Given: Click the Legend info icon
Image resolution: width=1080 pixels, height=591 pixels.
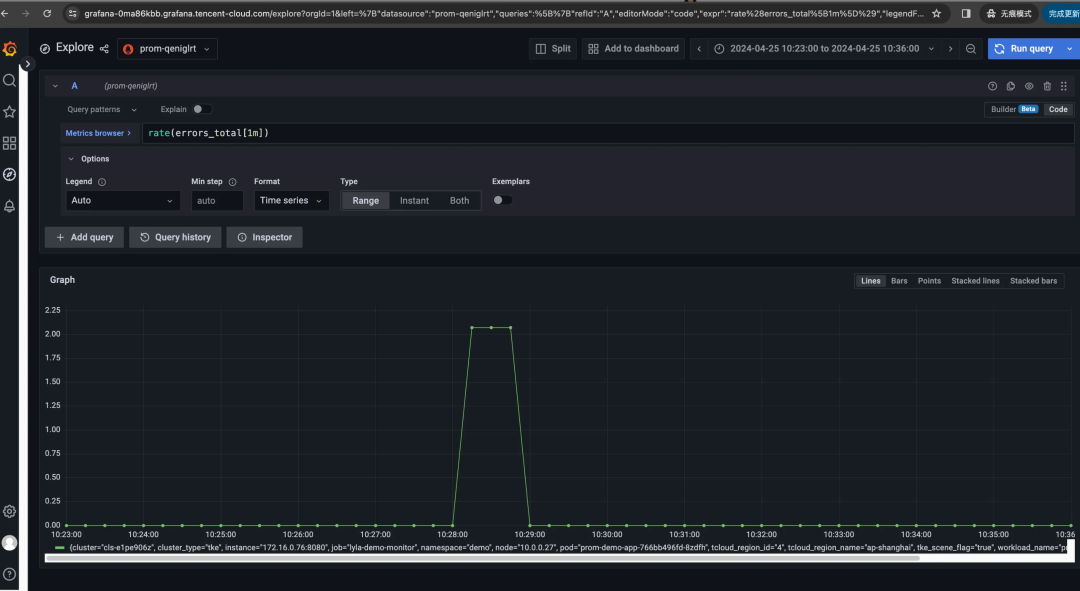Looking at the screenshot, I should [x=102, y=182].
